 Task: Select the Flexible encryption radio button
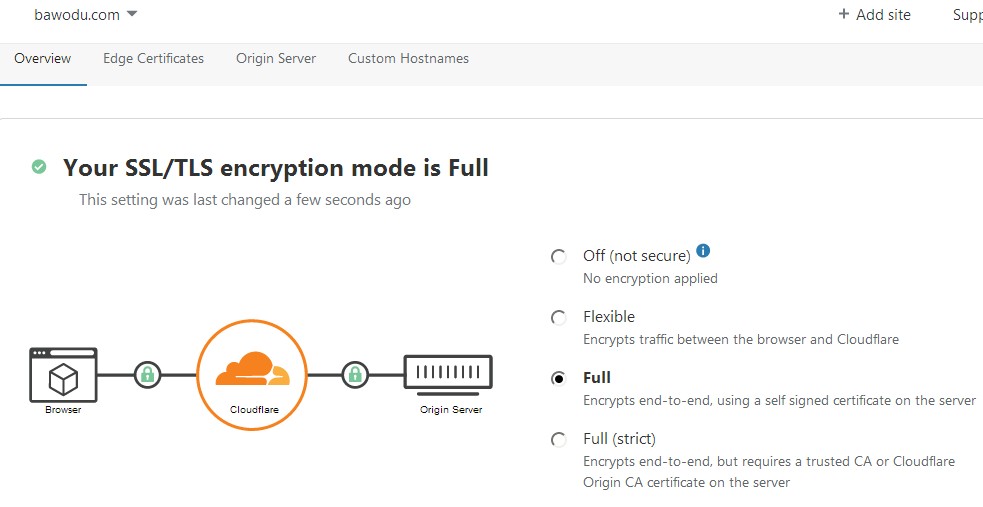click(x=558, y=318)
